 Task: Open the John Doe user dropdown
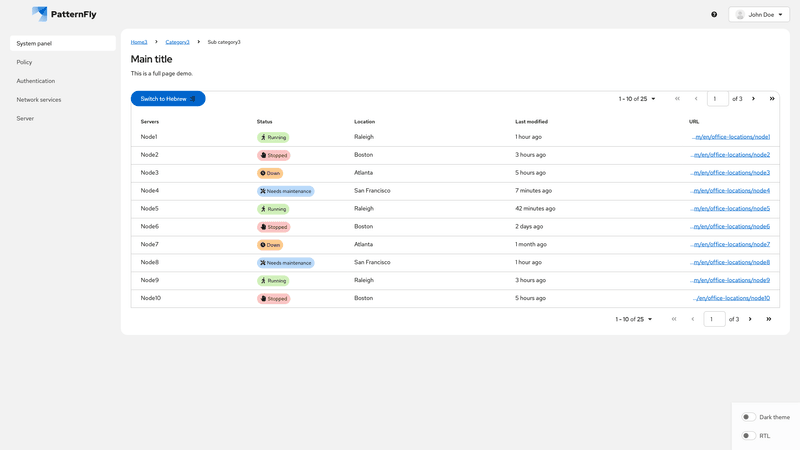[759, 14]
